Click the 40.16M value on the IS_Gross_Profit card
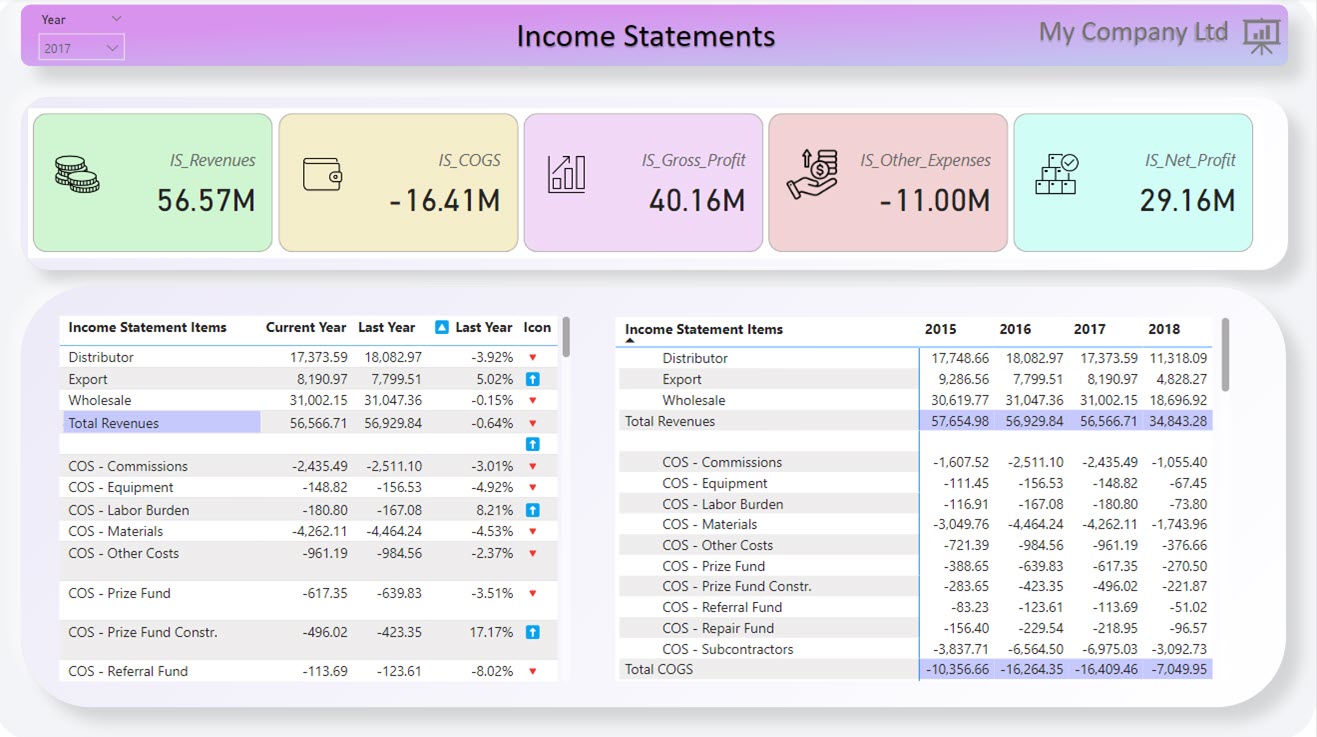Screen dimensions: 1317x737 pos(697,201)
